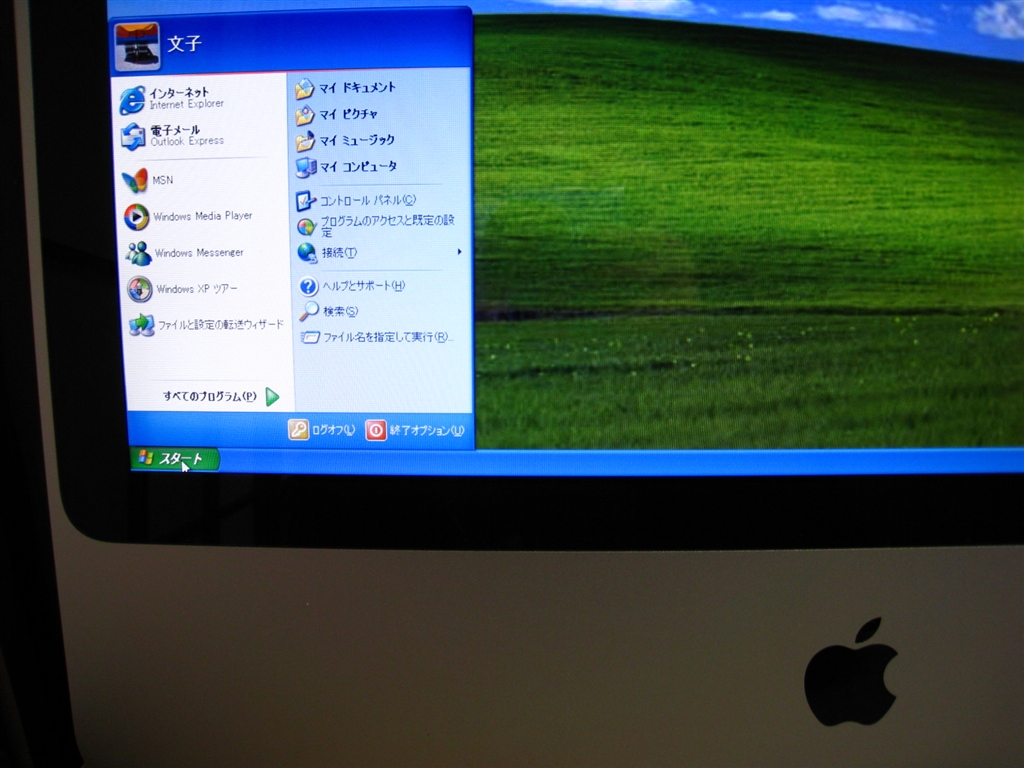Select the マイ コンピュータ entry text
The width and height of the screenshot is (1024, 768).
[358, 167]
